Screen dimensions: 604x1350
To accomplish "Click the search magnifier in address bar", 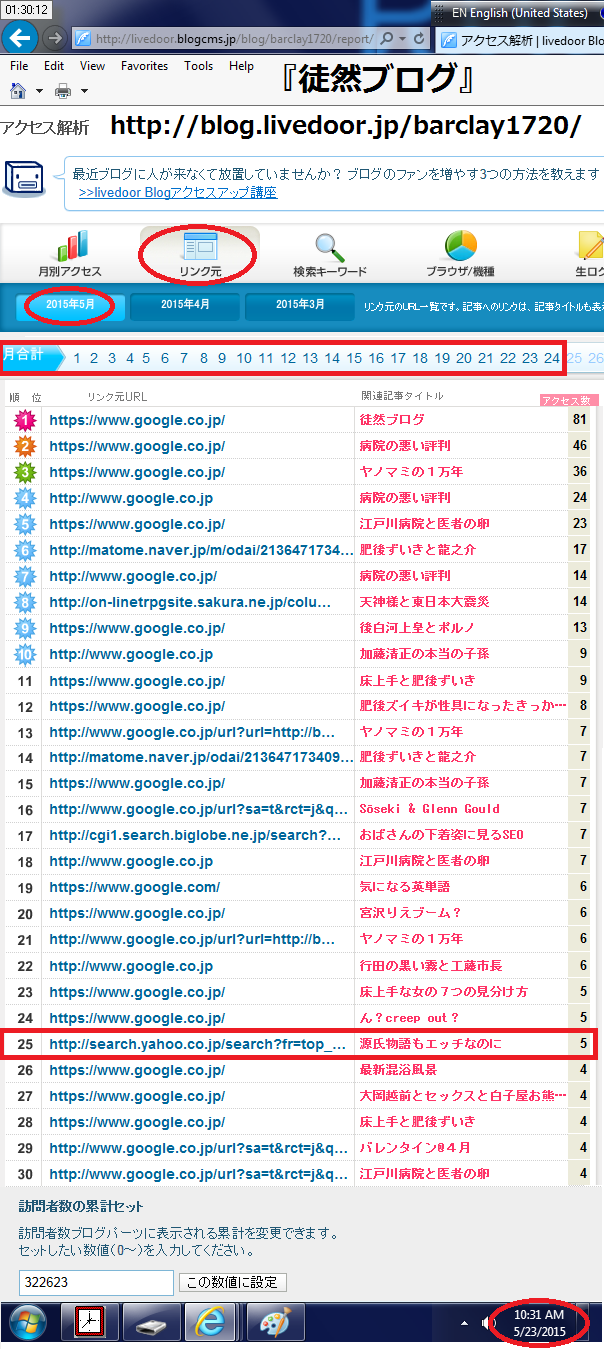I will click(x=386, y=38).
